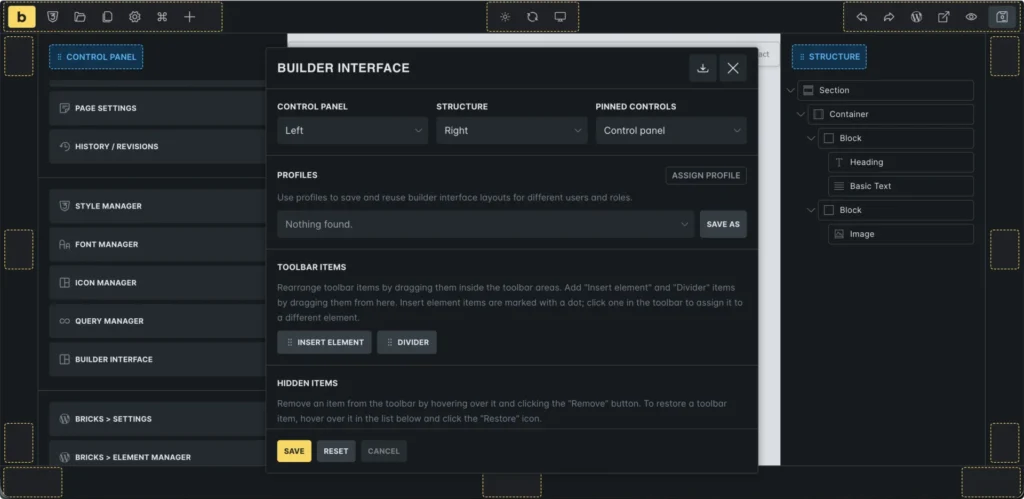This screenshot has height=499, width=1024.
Task: Click the Query Manager infinity icon
Action: pyautogui.click(x=64, y=321)
